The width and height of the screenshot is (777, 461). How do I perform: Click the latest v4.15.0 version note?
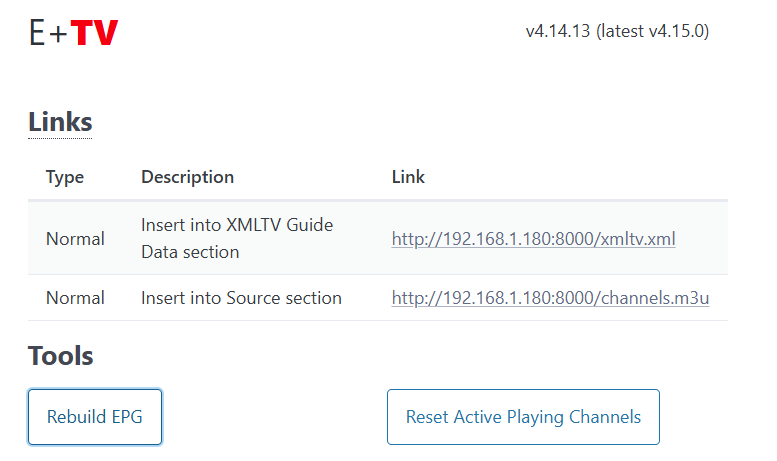[653, 31]
